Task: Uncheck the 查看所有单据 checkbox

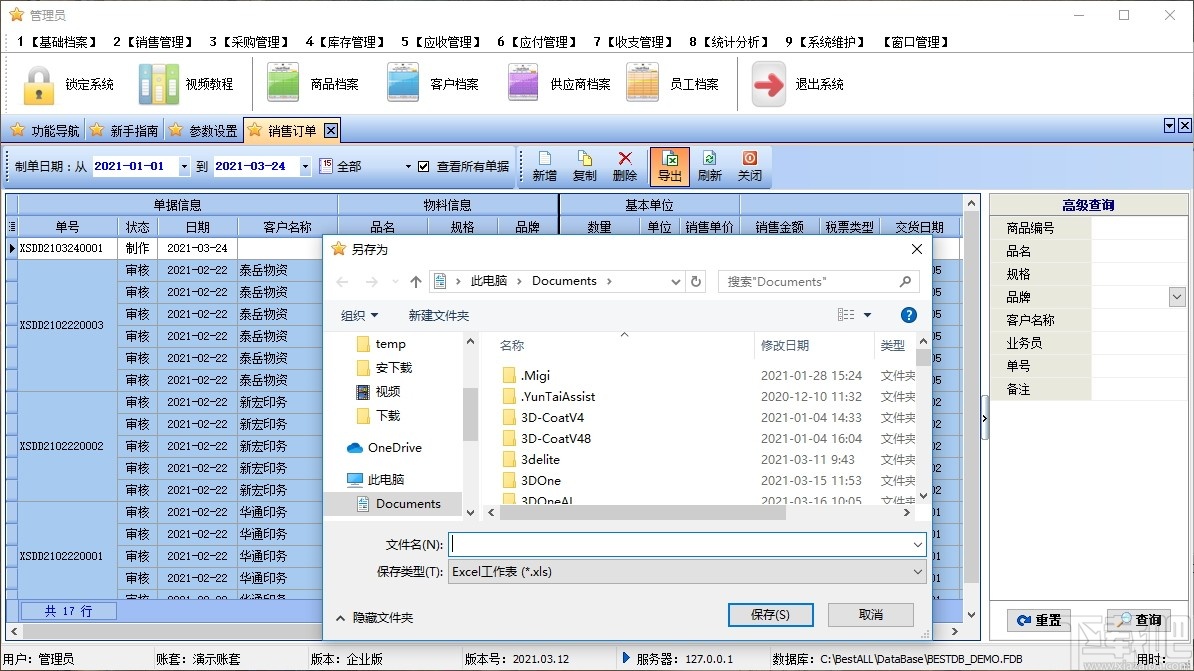Action: (423, 166)
